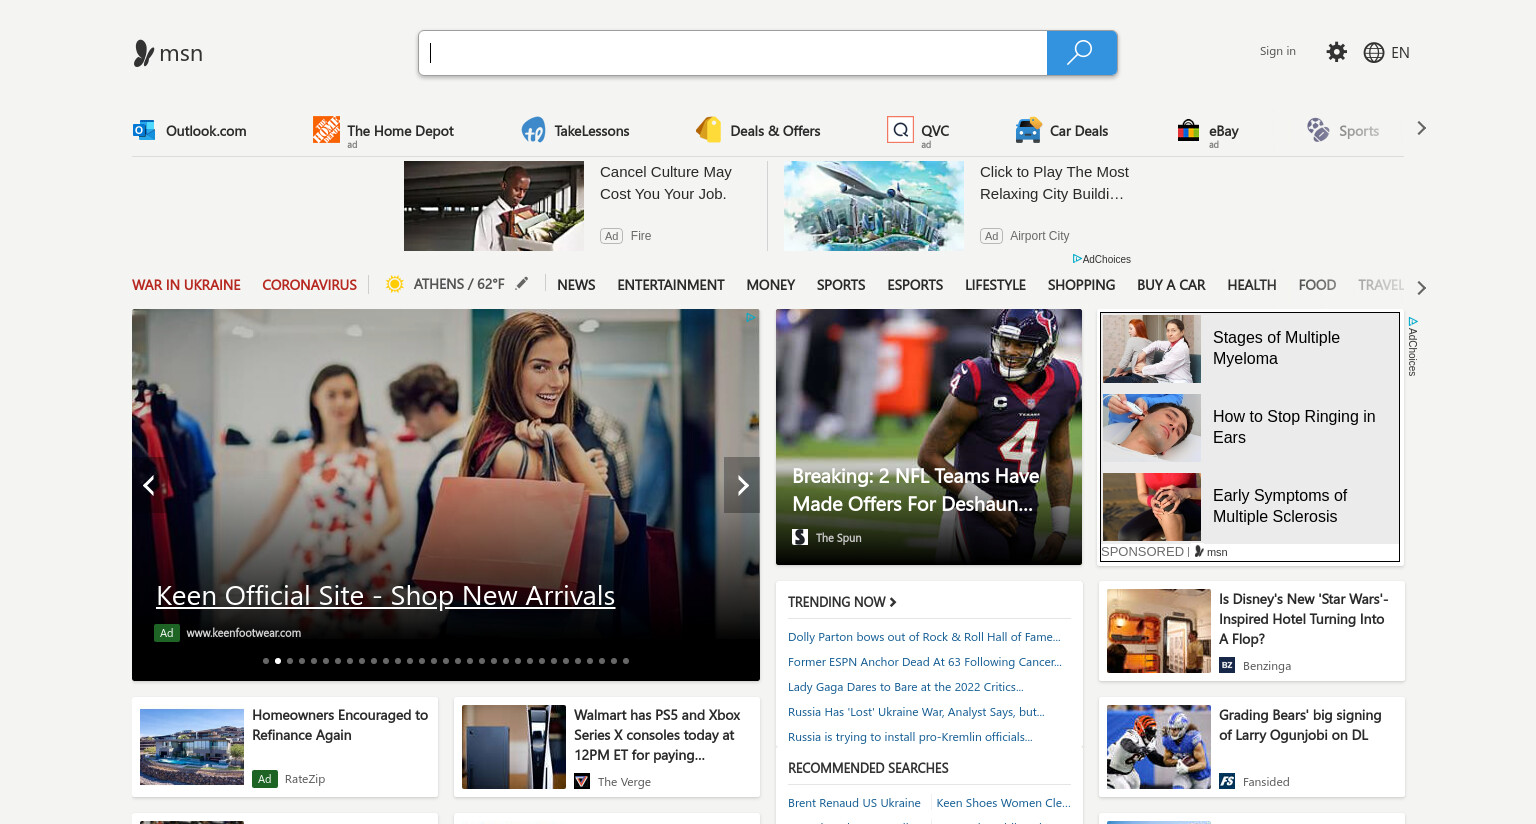Open Stages of Multiple Myeloma thumbnail

click(1152, 349)
